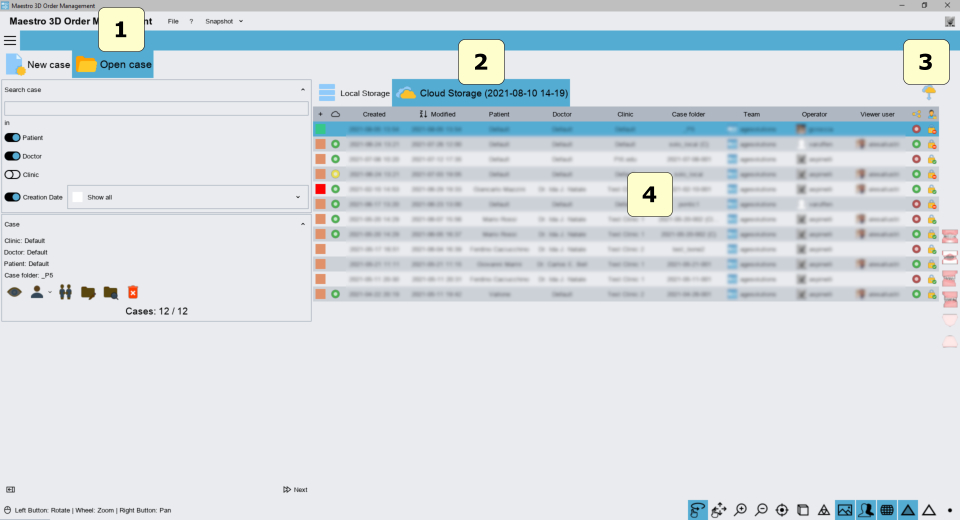
Task: Click the Cases: 12 / 12 counter
Action: 156,311
